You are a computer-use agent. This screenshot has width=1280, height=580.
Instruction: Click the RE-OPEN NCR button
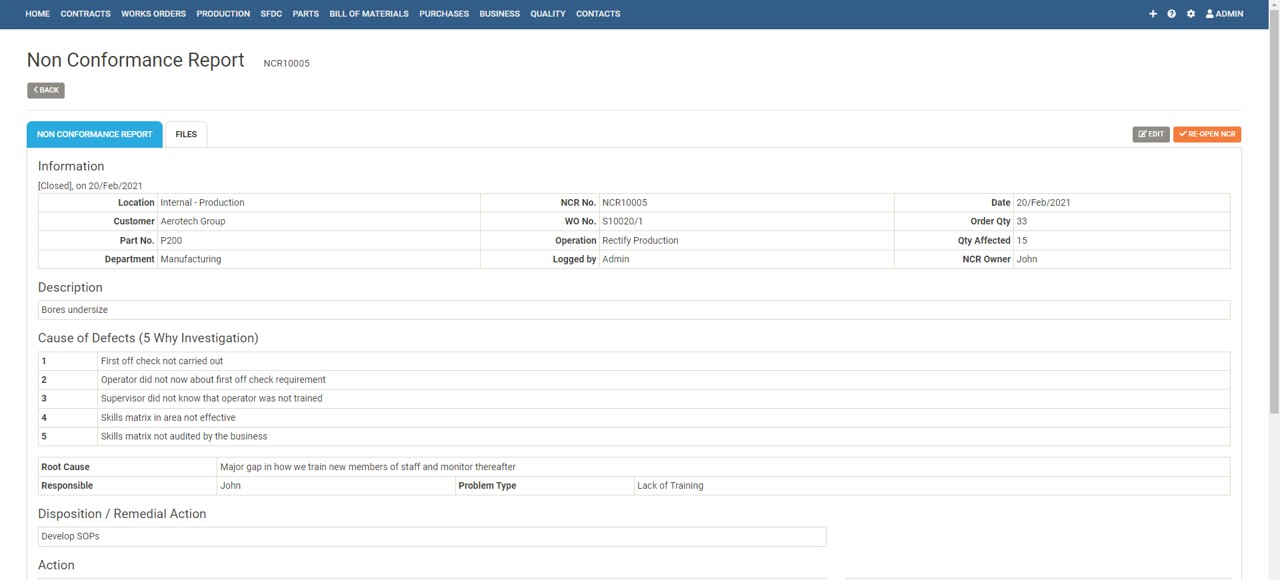1206,133
